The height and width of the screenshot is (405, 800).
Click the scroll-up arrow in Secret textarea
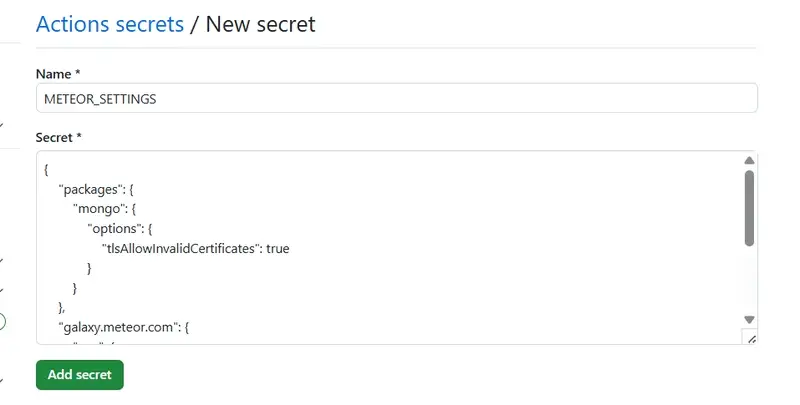point(749,161)
